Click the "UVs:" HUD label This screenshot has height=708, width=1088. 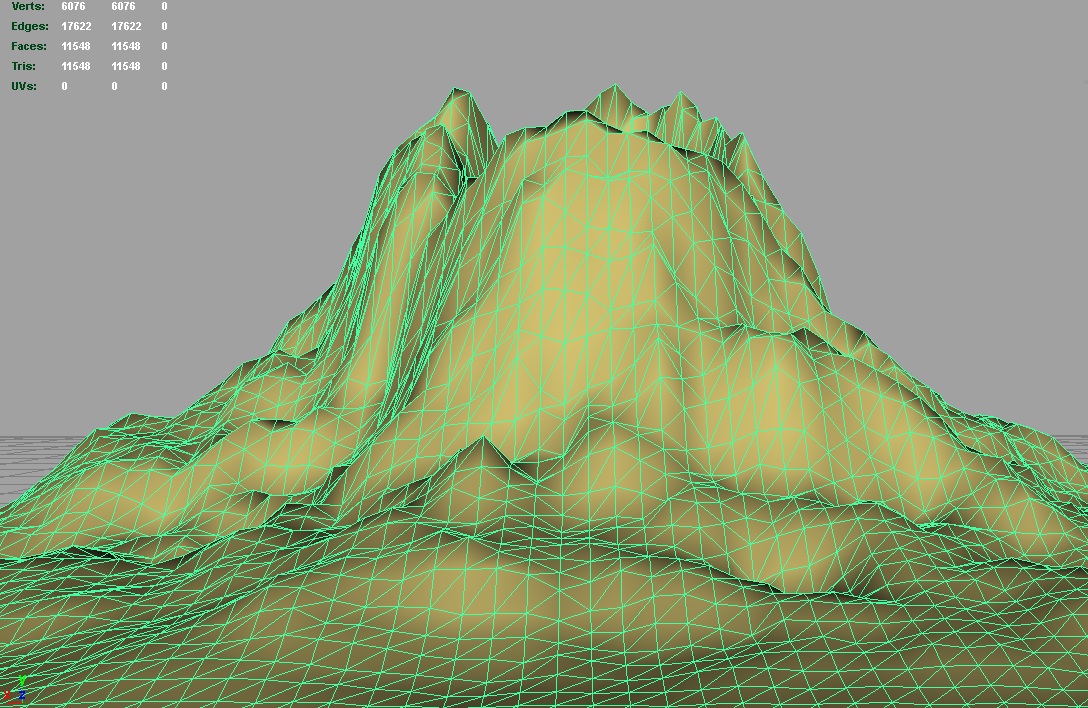(x=24, y=87)
